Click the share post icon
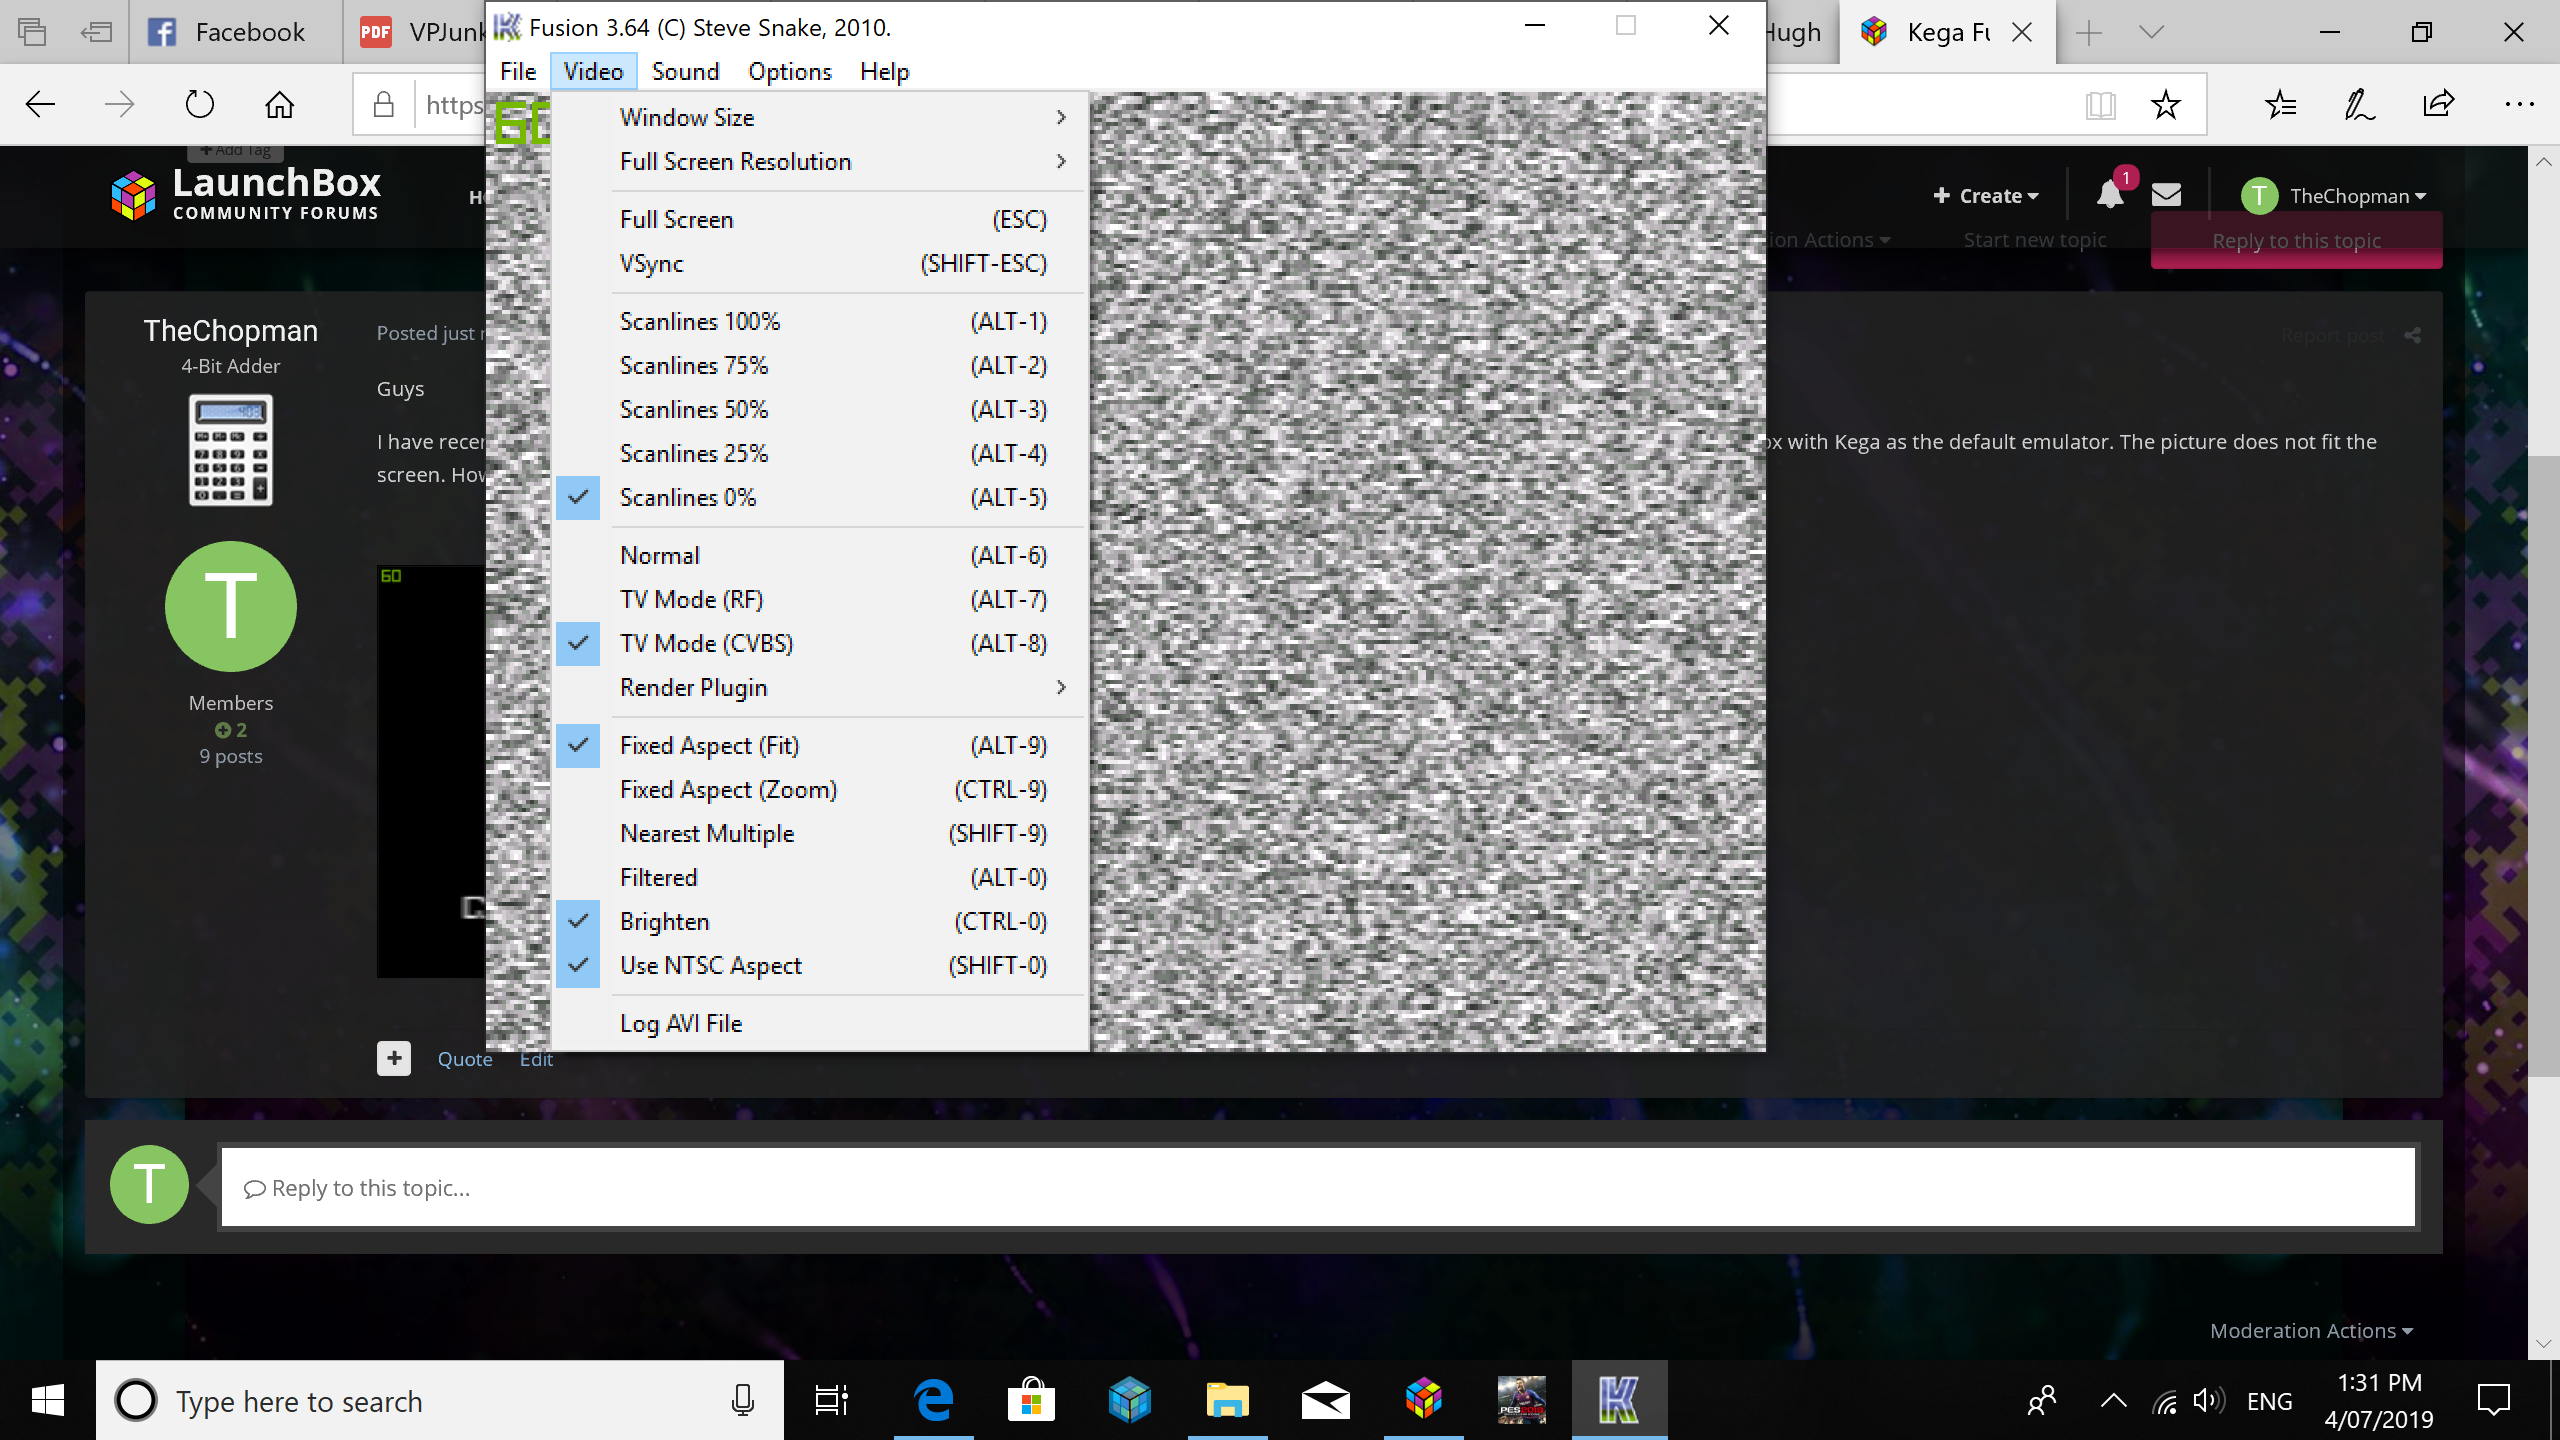The width and height of the screenshot is (2560, 1440). [2413, 336]
